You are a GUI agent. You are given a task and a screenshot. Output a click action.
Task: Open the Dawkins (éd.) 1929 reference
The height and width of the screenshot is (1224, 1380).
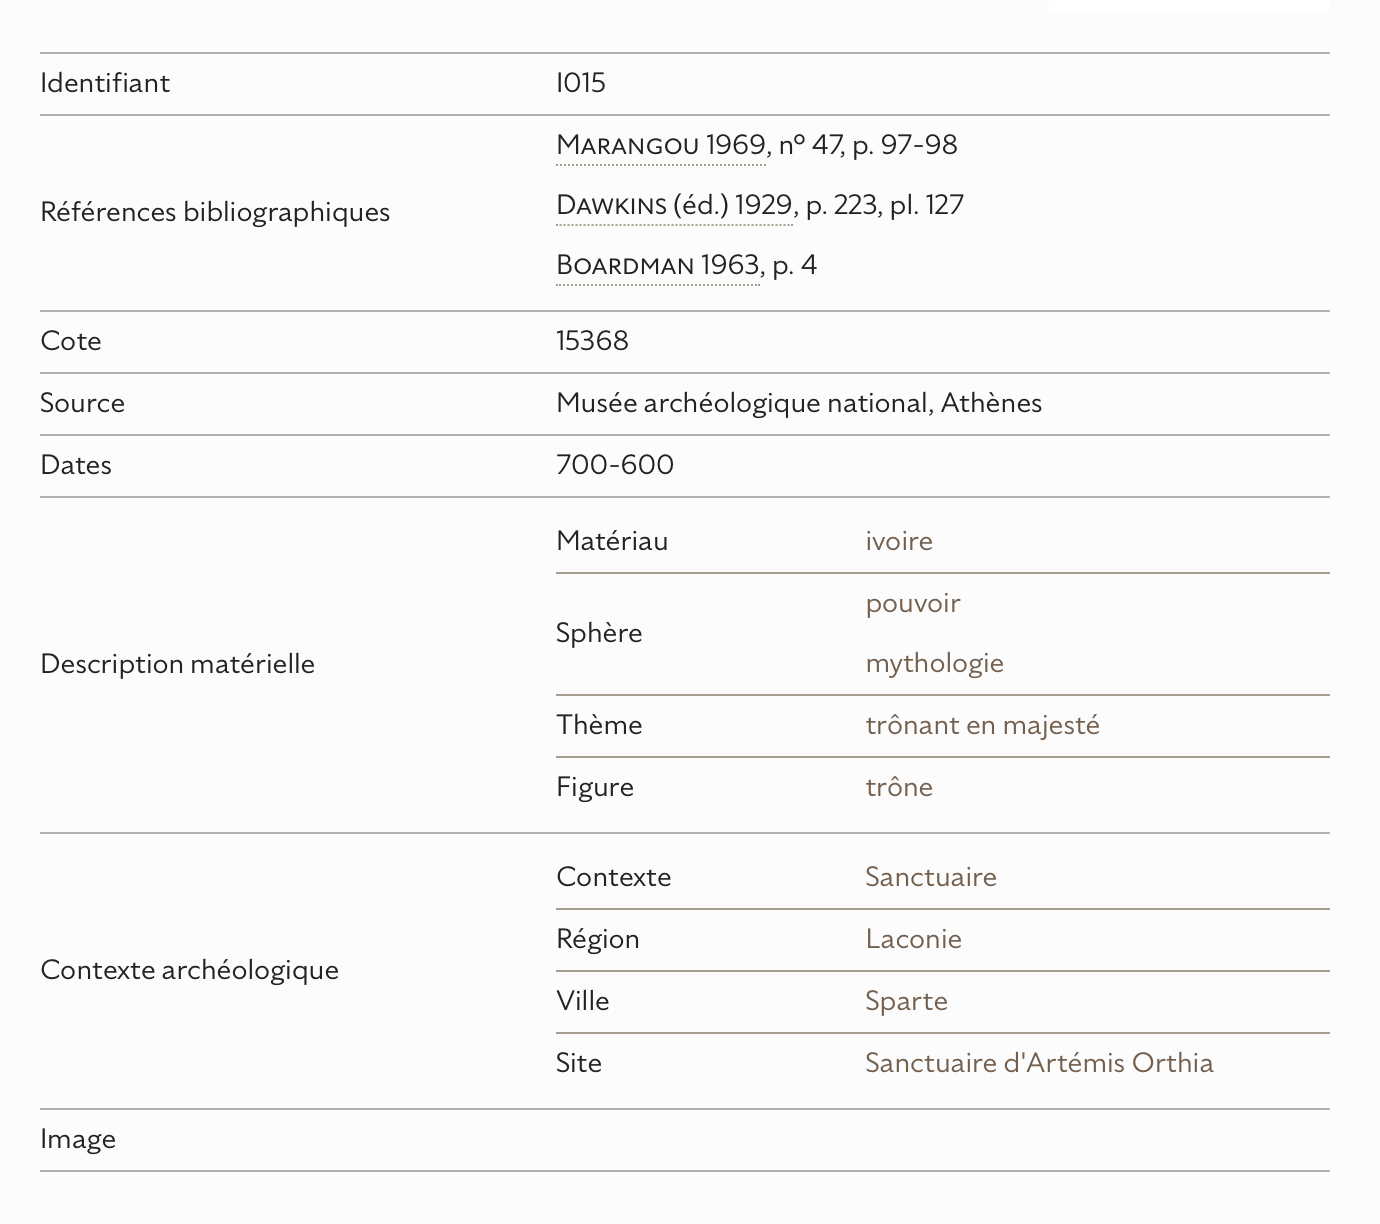674,205
